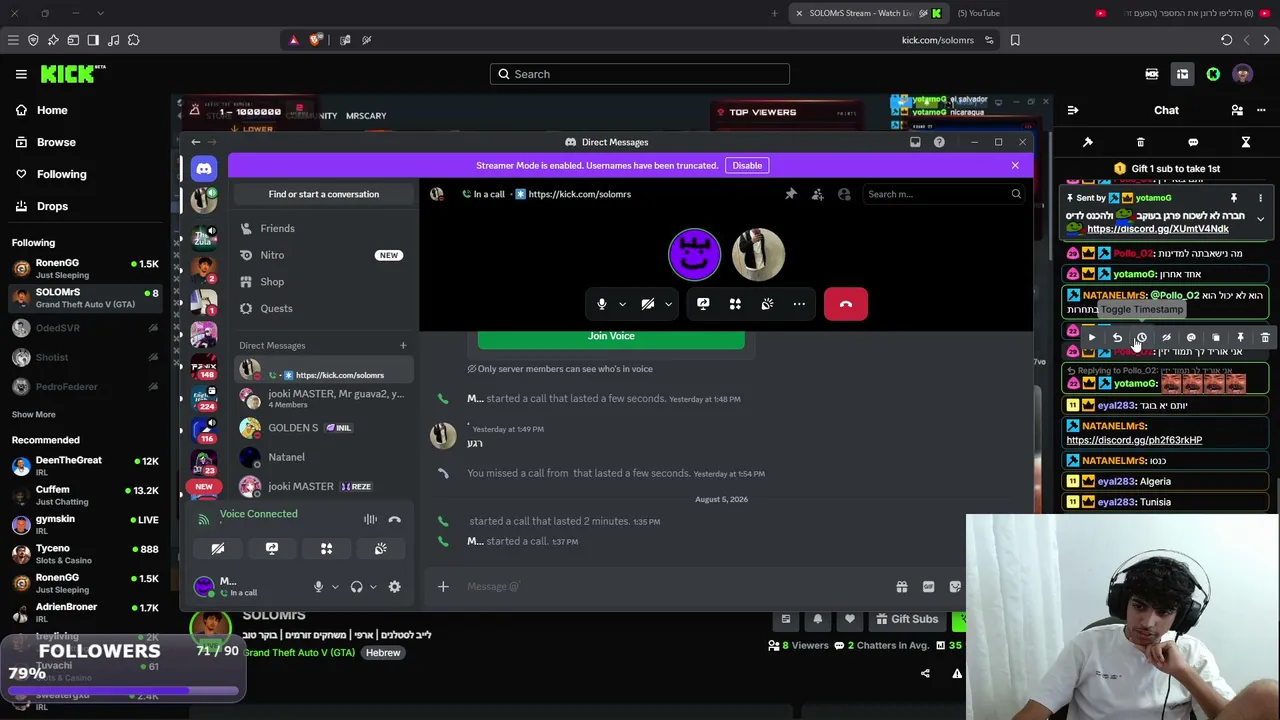1280x720 pixels.
Task: Open Home in Kick sidebar
Action: [52, 110]
